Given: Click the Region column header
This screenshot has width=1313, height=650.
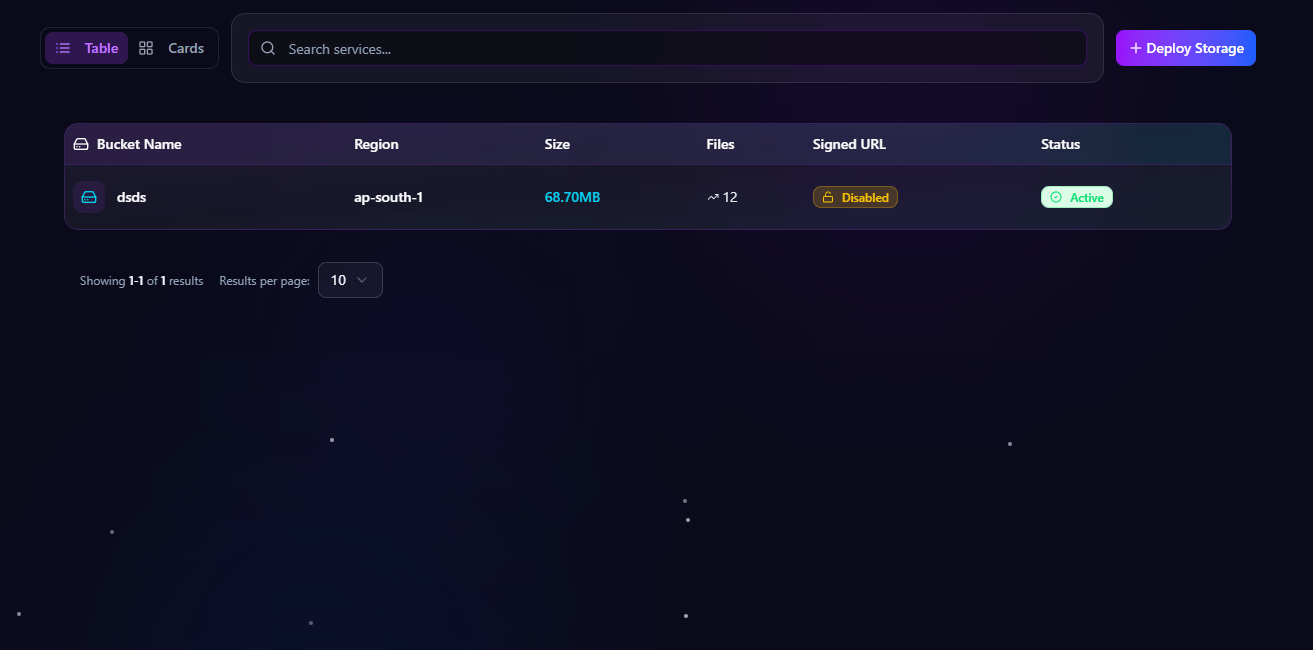Looking at the screenshot, I should point(376,144).
